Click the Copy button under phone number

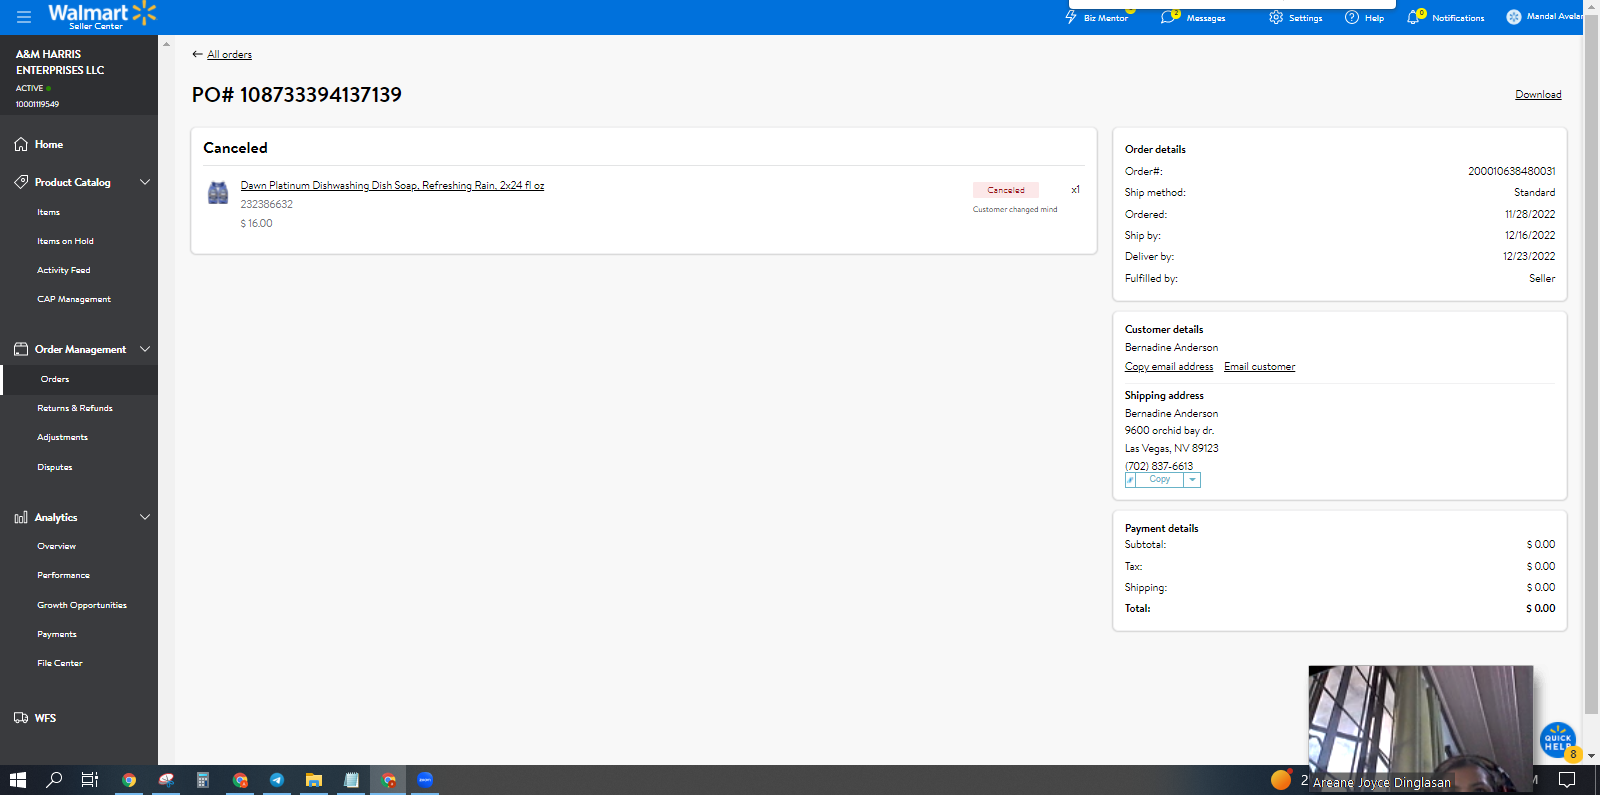coord(1160,480)
